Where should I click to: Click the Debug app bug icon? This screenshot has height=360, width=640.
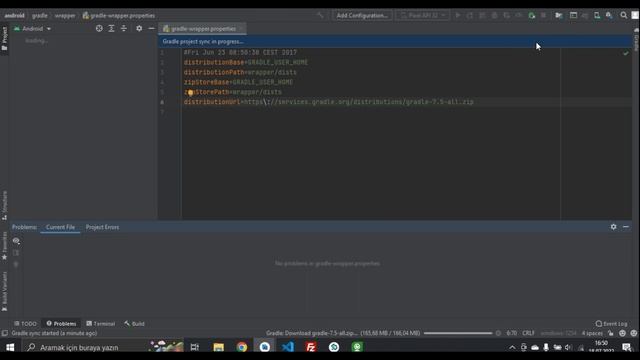pos(494,16)
